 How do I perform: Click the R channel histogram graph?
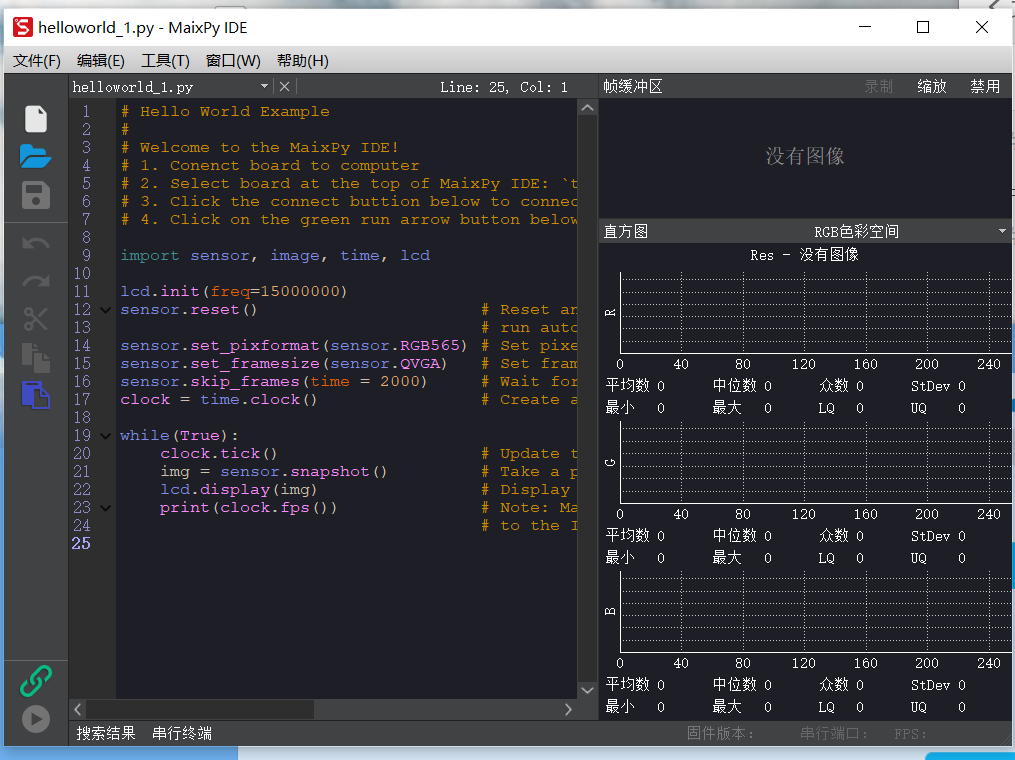(816, 313)
